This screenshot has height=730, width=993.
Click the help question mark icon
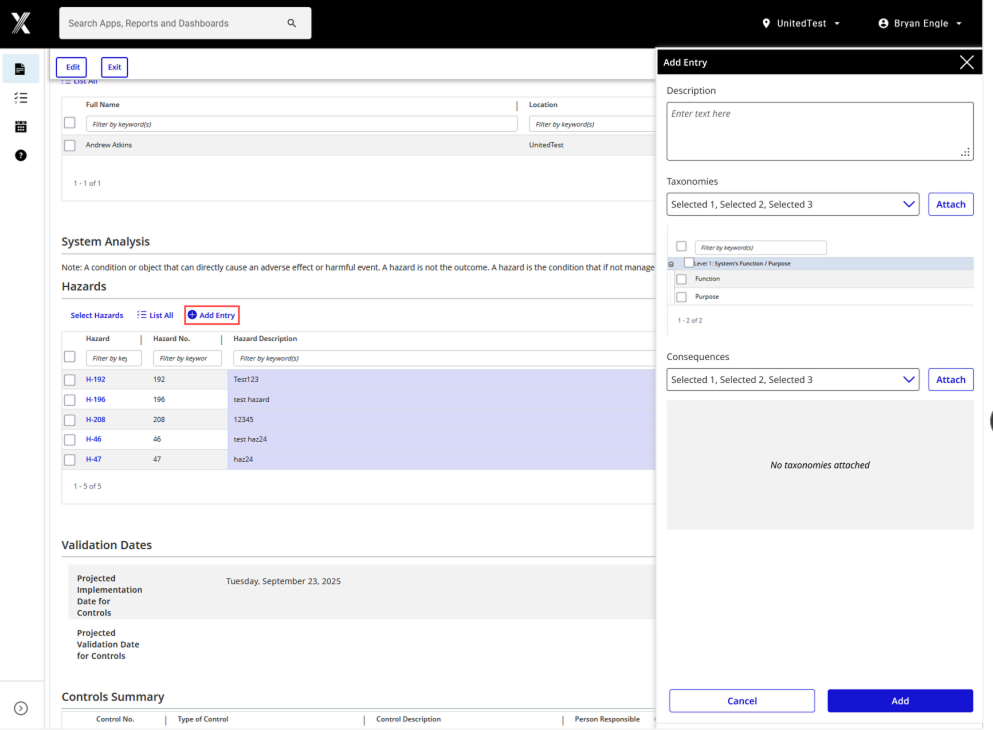20,155
